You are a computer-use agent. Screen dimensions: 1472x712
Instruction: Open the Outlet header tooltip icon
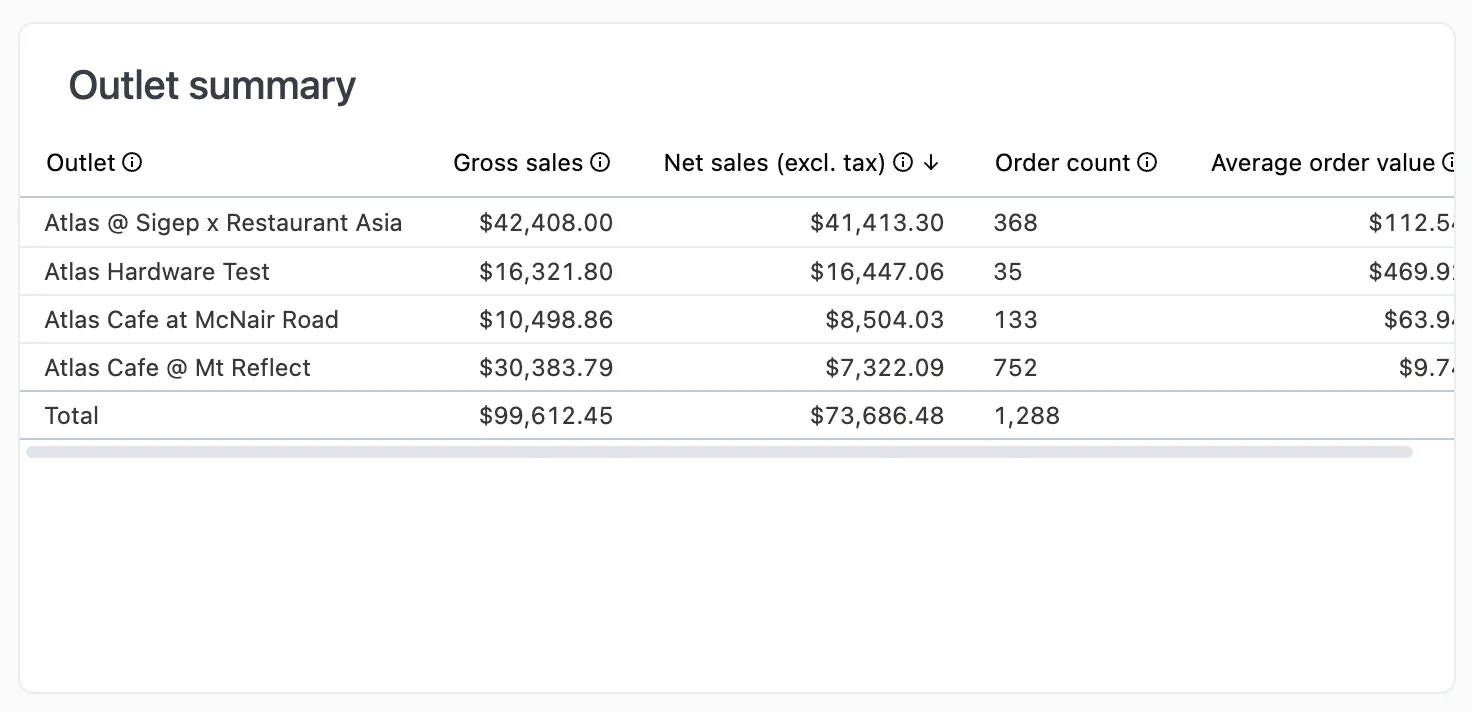133,163
